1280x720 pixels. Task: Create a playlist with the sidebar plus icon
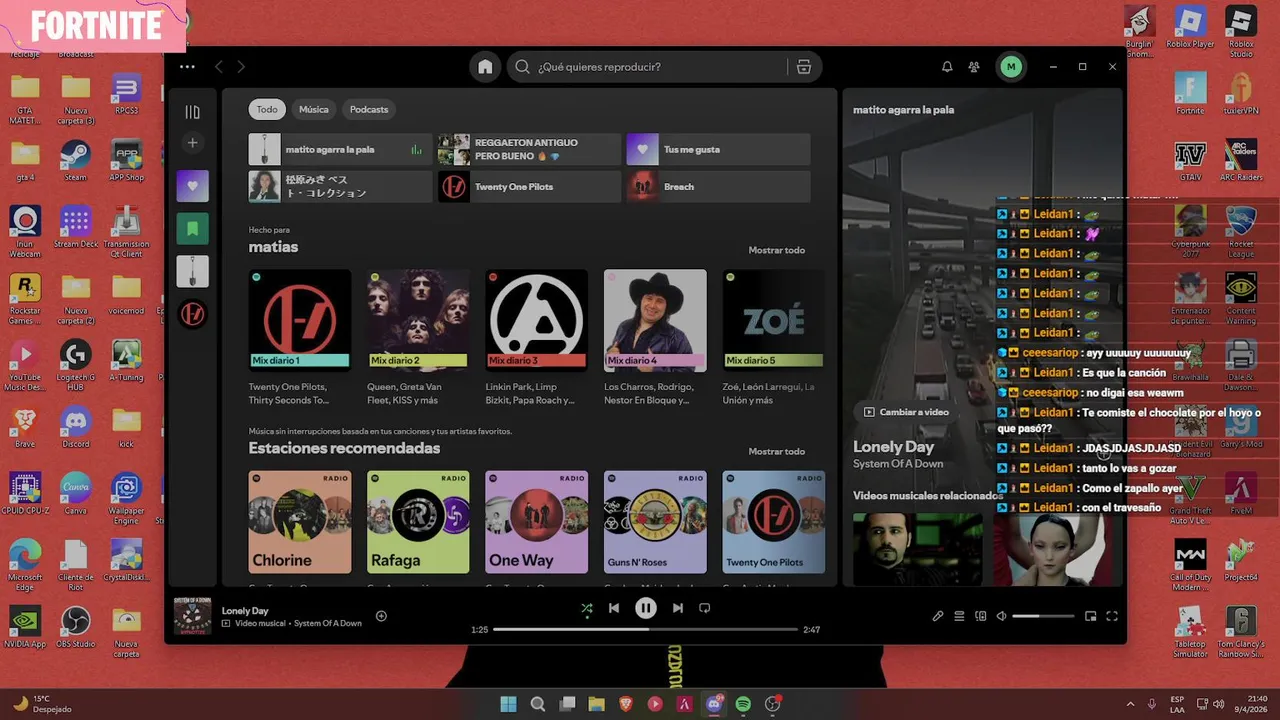(192, 143)
